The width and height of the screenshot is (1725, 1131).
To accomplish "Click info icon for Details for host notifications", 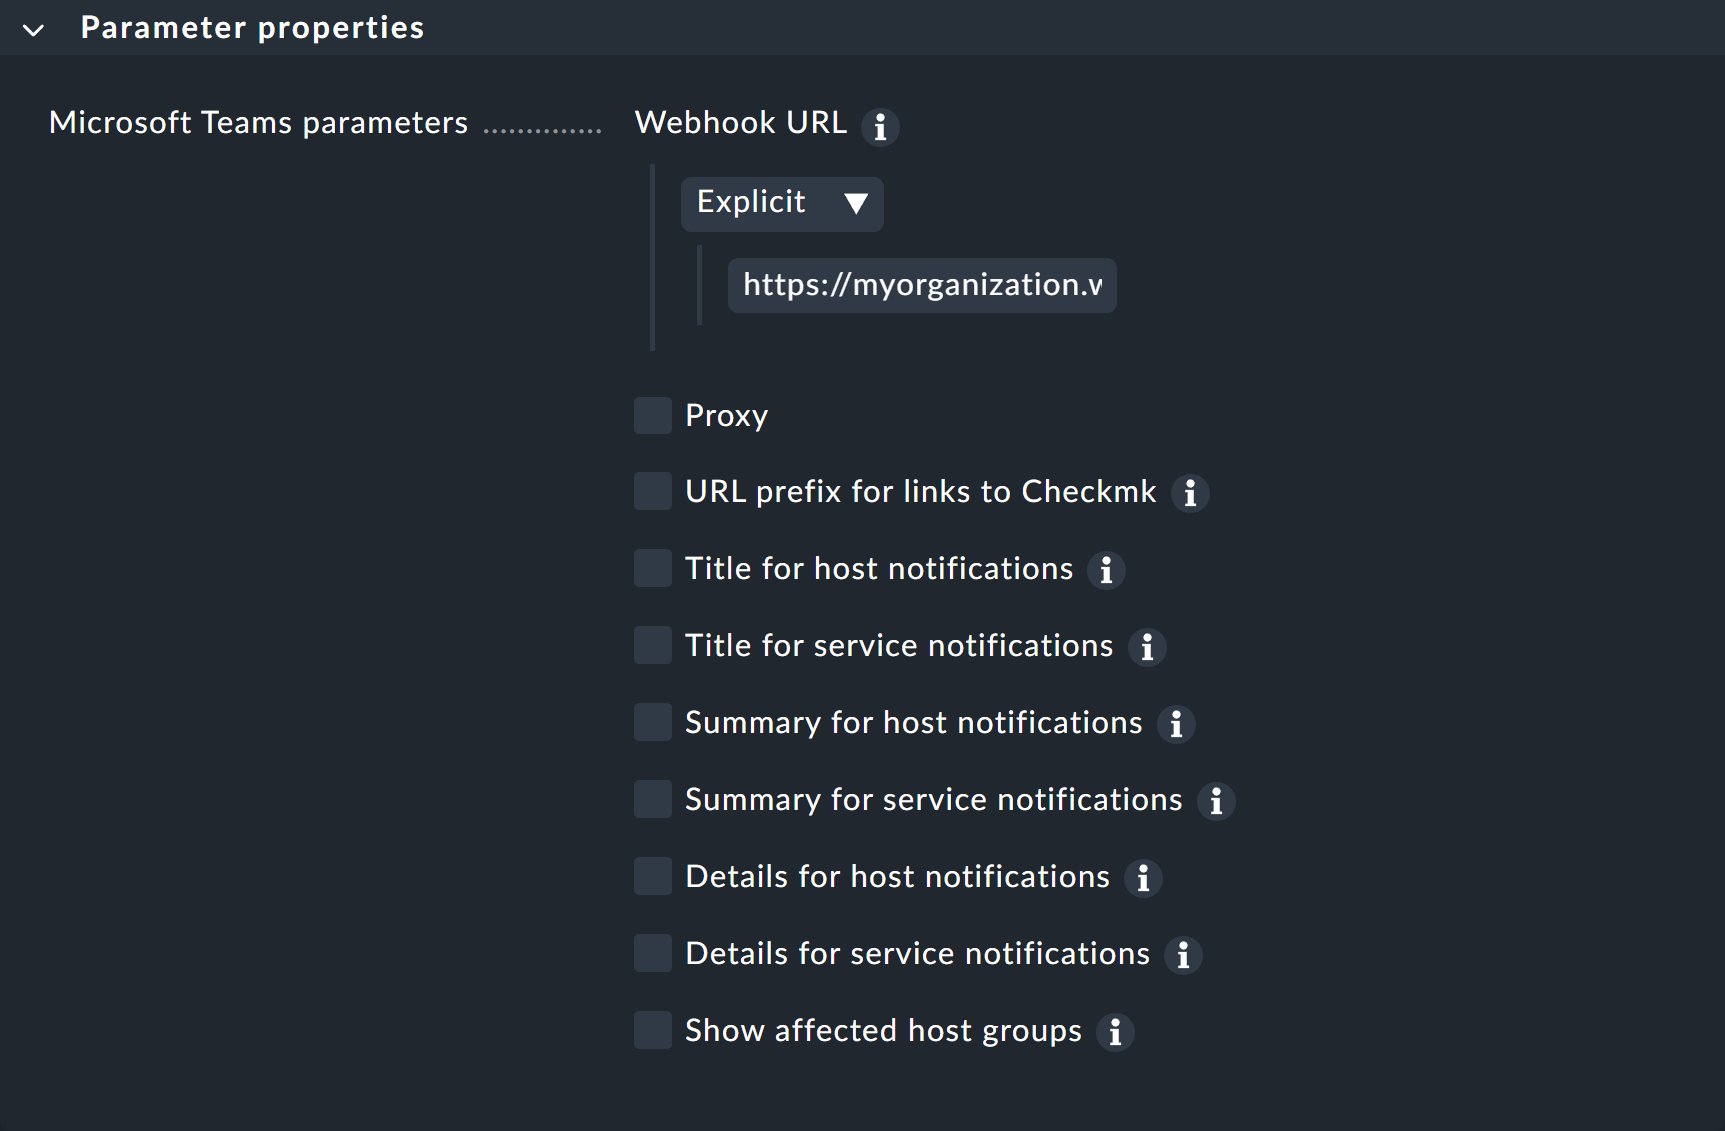I will tap(1144, 878).
